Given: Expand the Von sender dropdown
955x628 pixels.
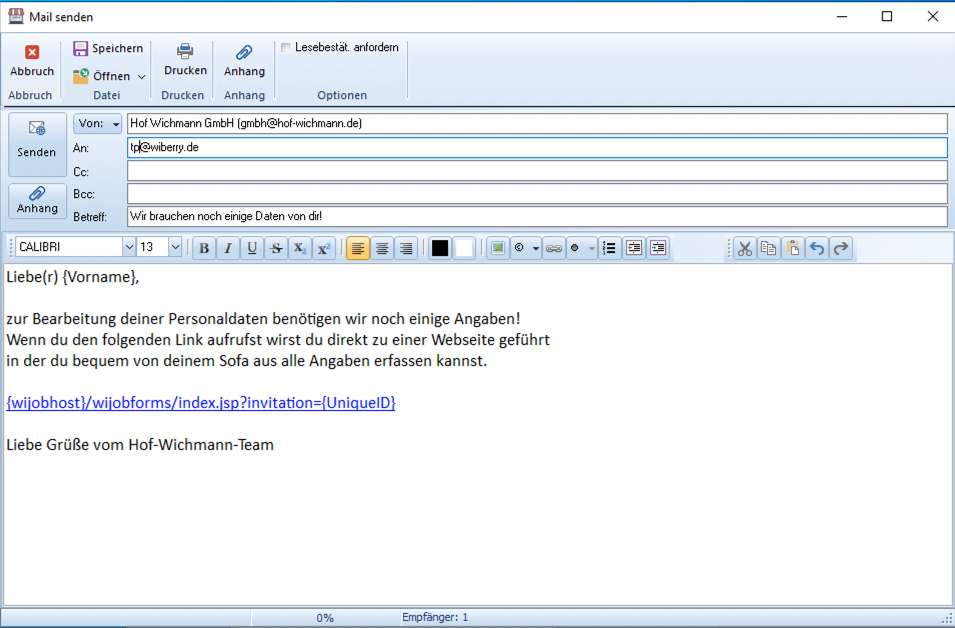Looking at the screenshot, I should 116,124.
